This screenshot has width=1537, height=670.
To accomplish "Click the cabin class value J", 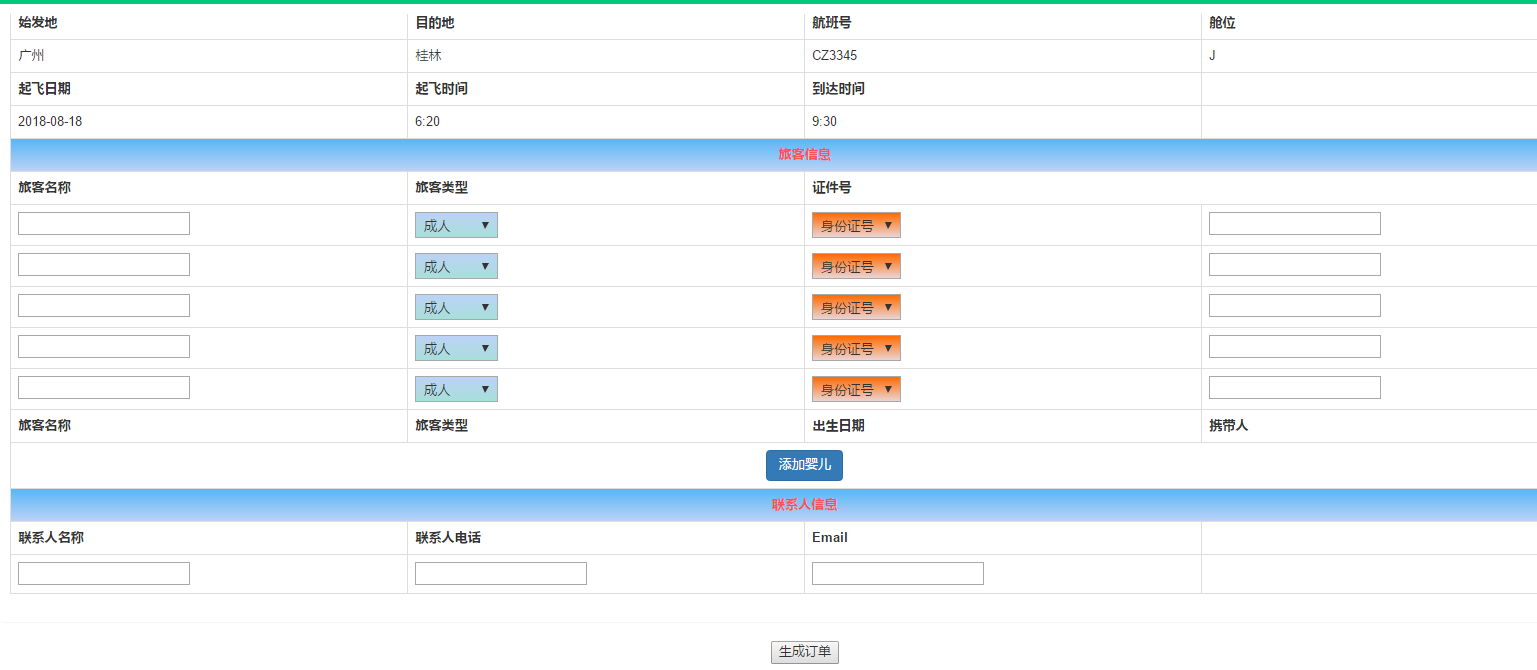I will pos(1212,56).
